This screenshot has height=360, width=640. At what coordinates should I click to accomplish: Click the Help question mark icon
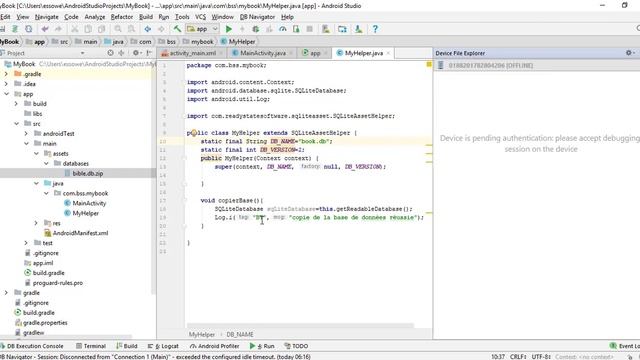coord(375,29)
